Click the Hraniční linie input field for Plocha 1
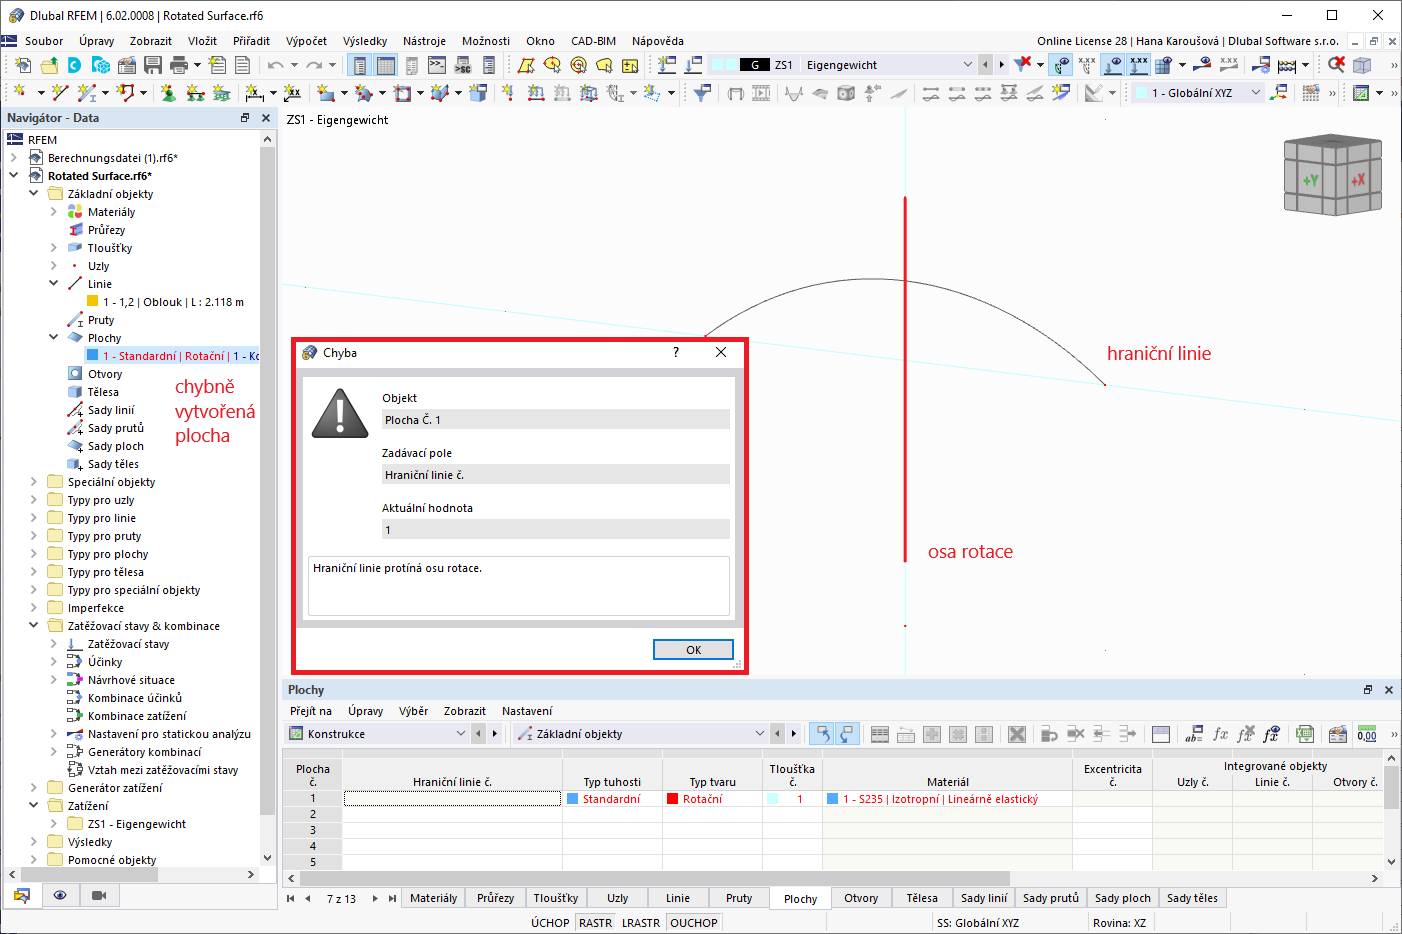The height and width of the screenshot is (934, 1402). tap(451, 798)
